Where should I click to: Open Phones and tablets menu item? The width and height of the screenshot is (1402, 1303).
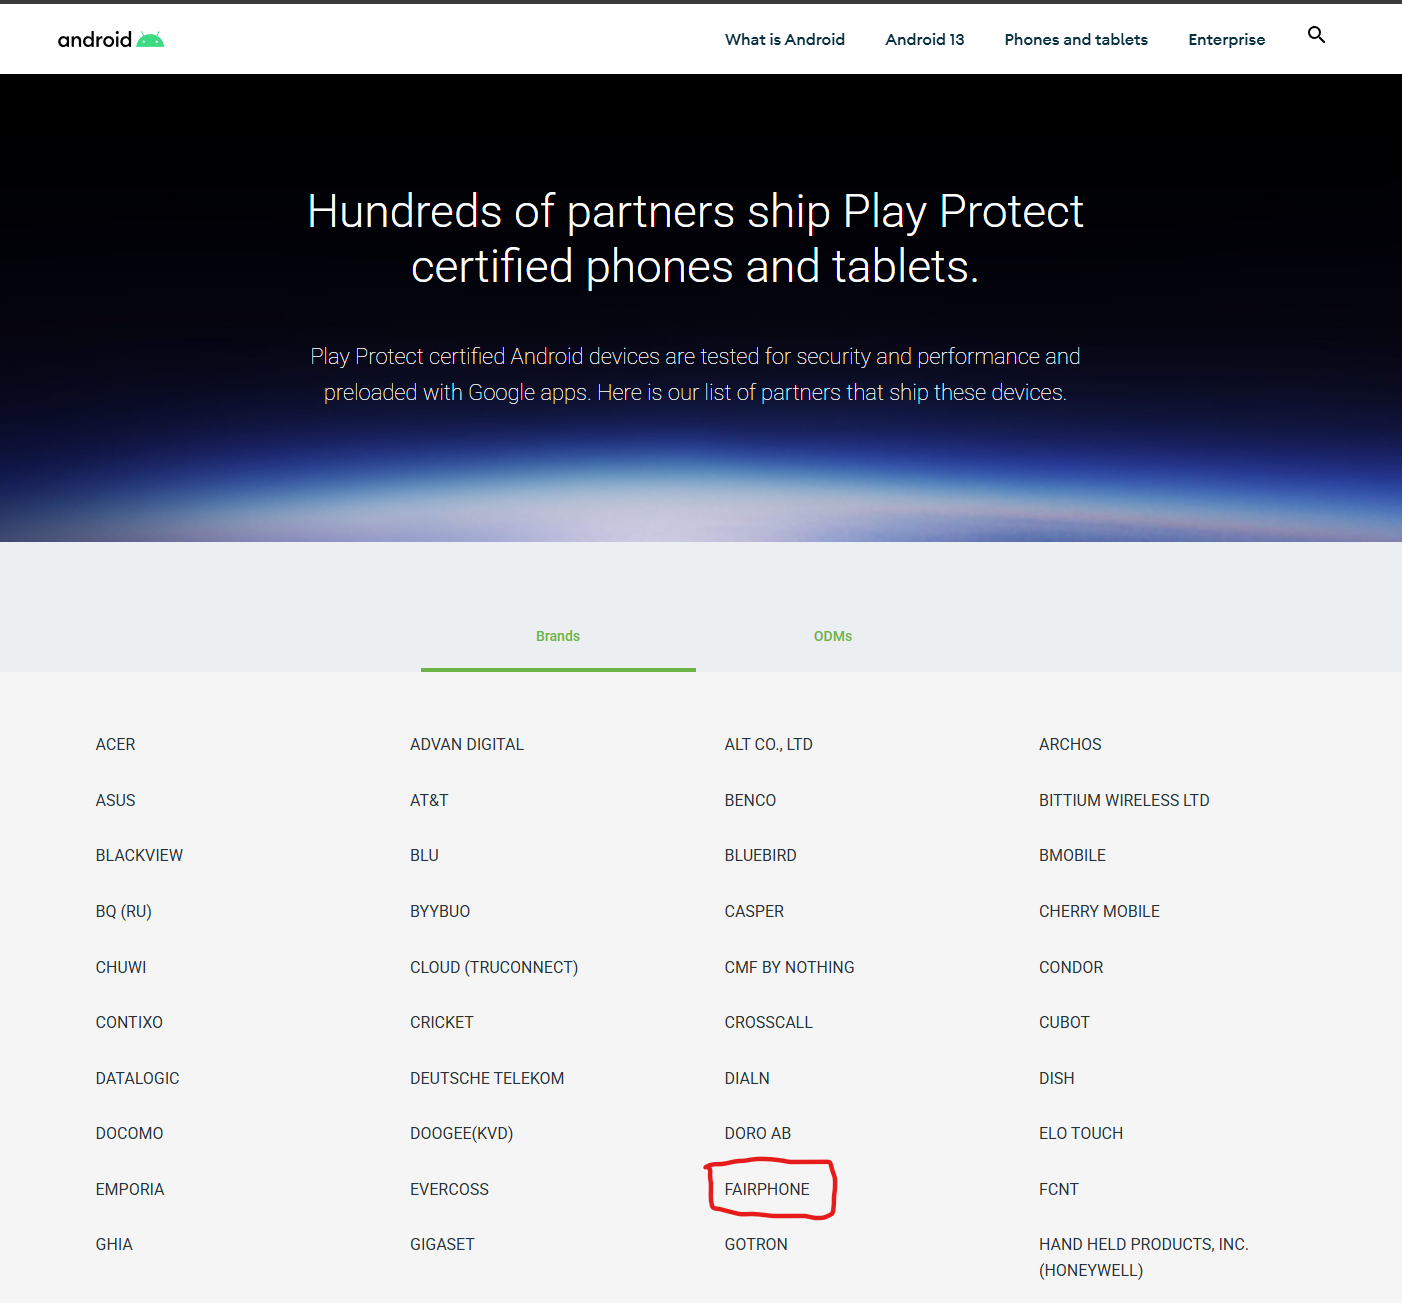click(1076, 39)
